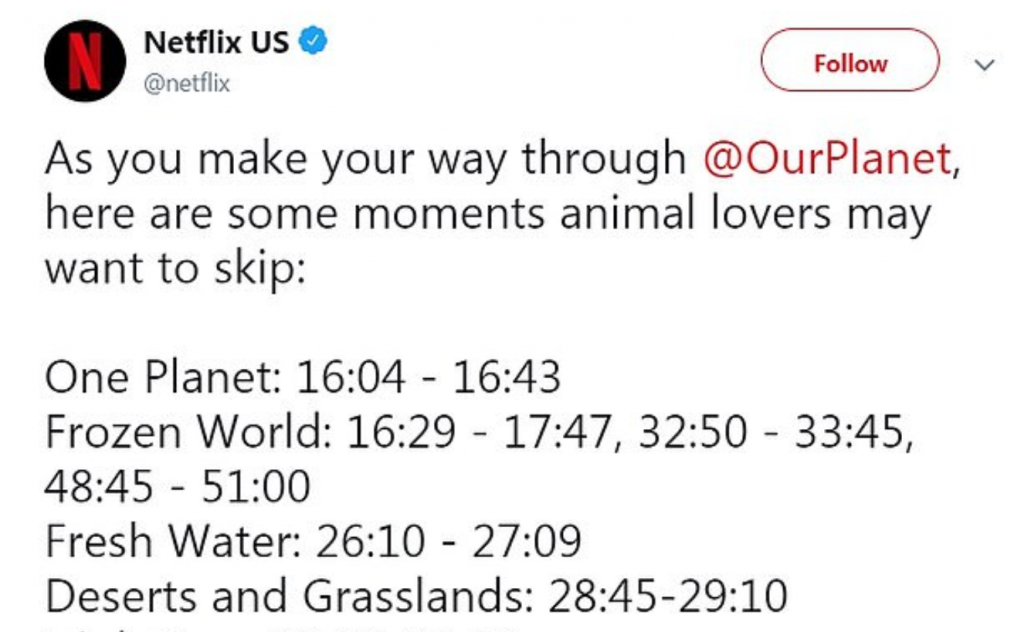
Task: Expand the tweet options chevron
Action: click(984, 65)
